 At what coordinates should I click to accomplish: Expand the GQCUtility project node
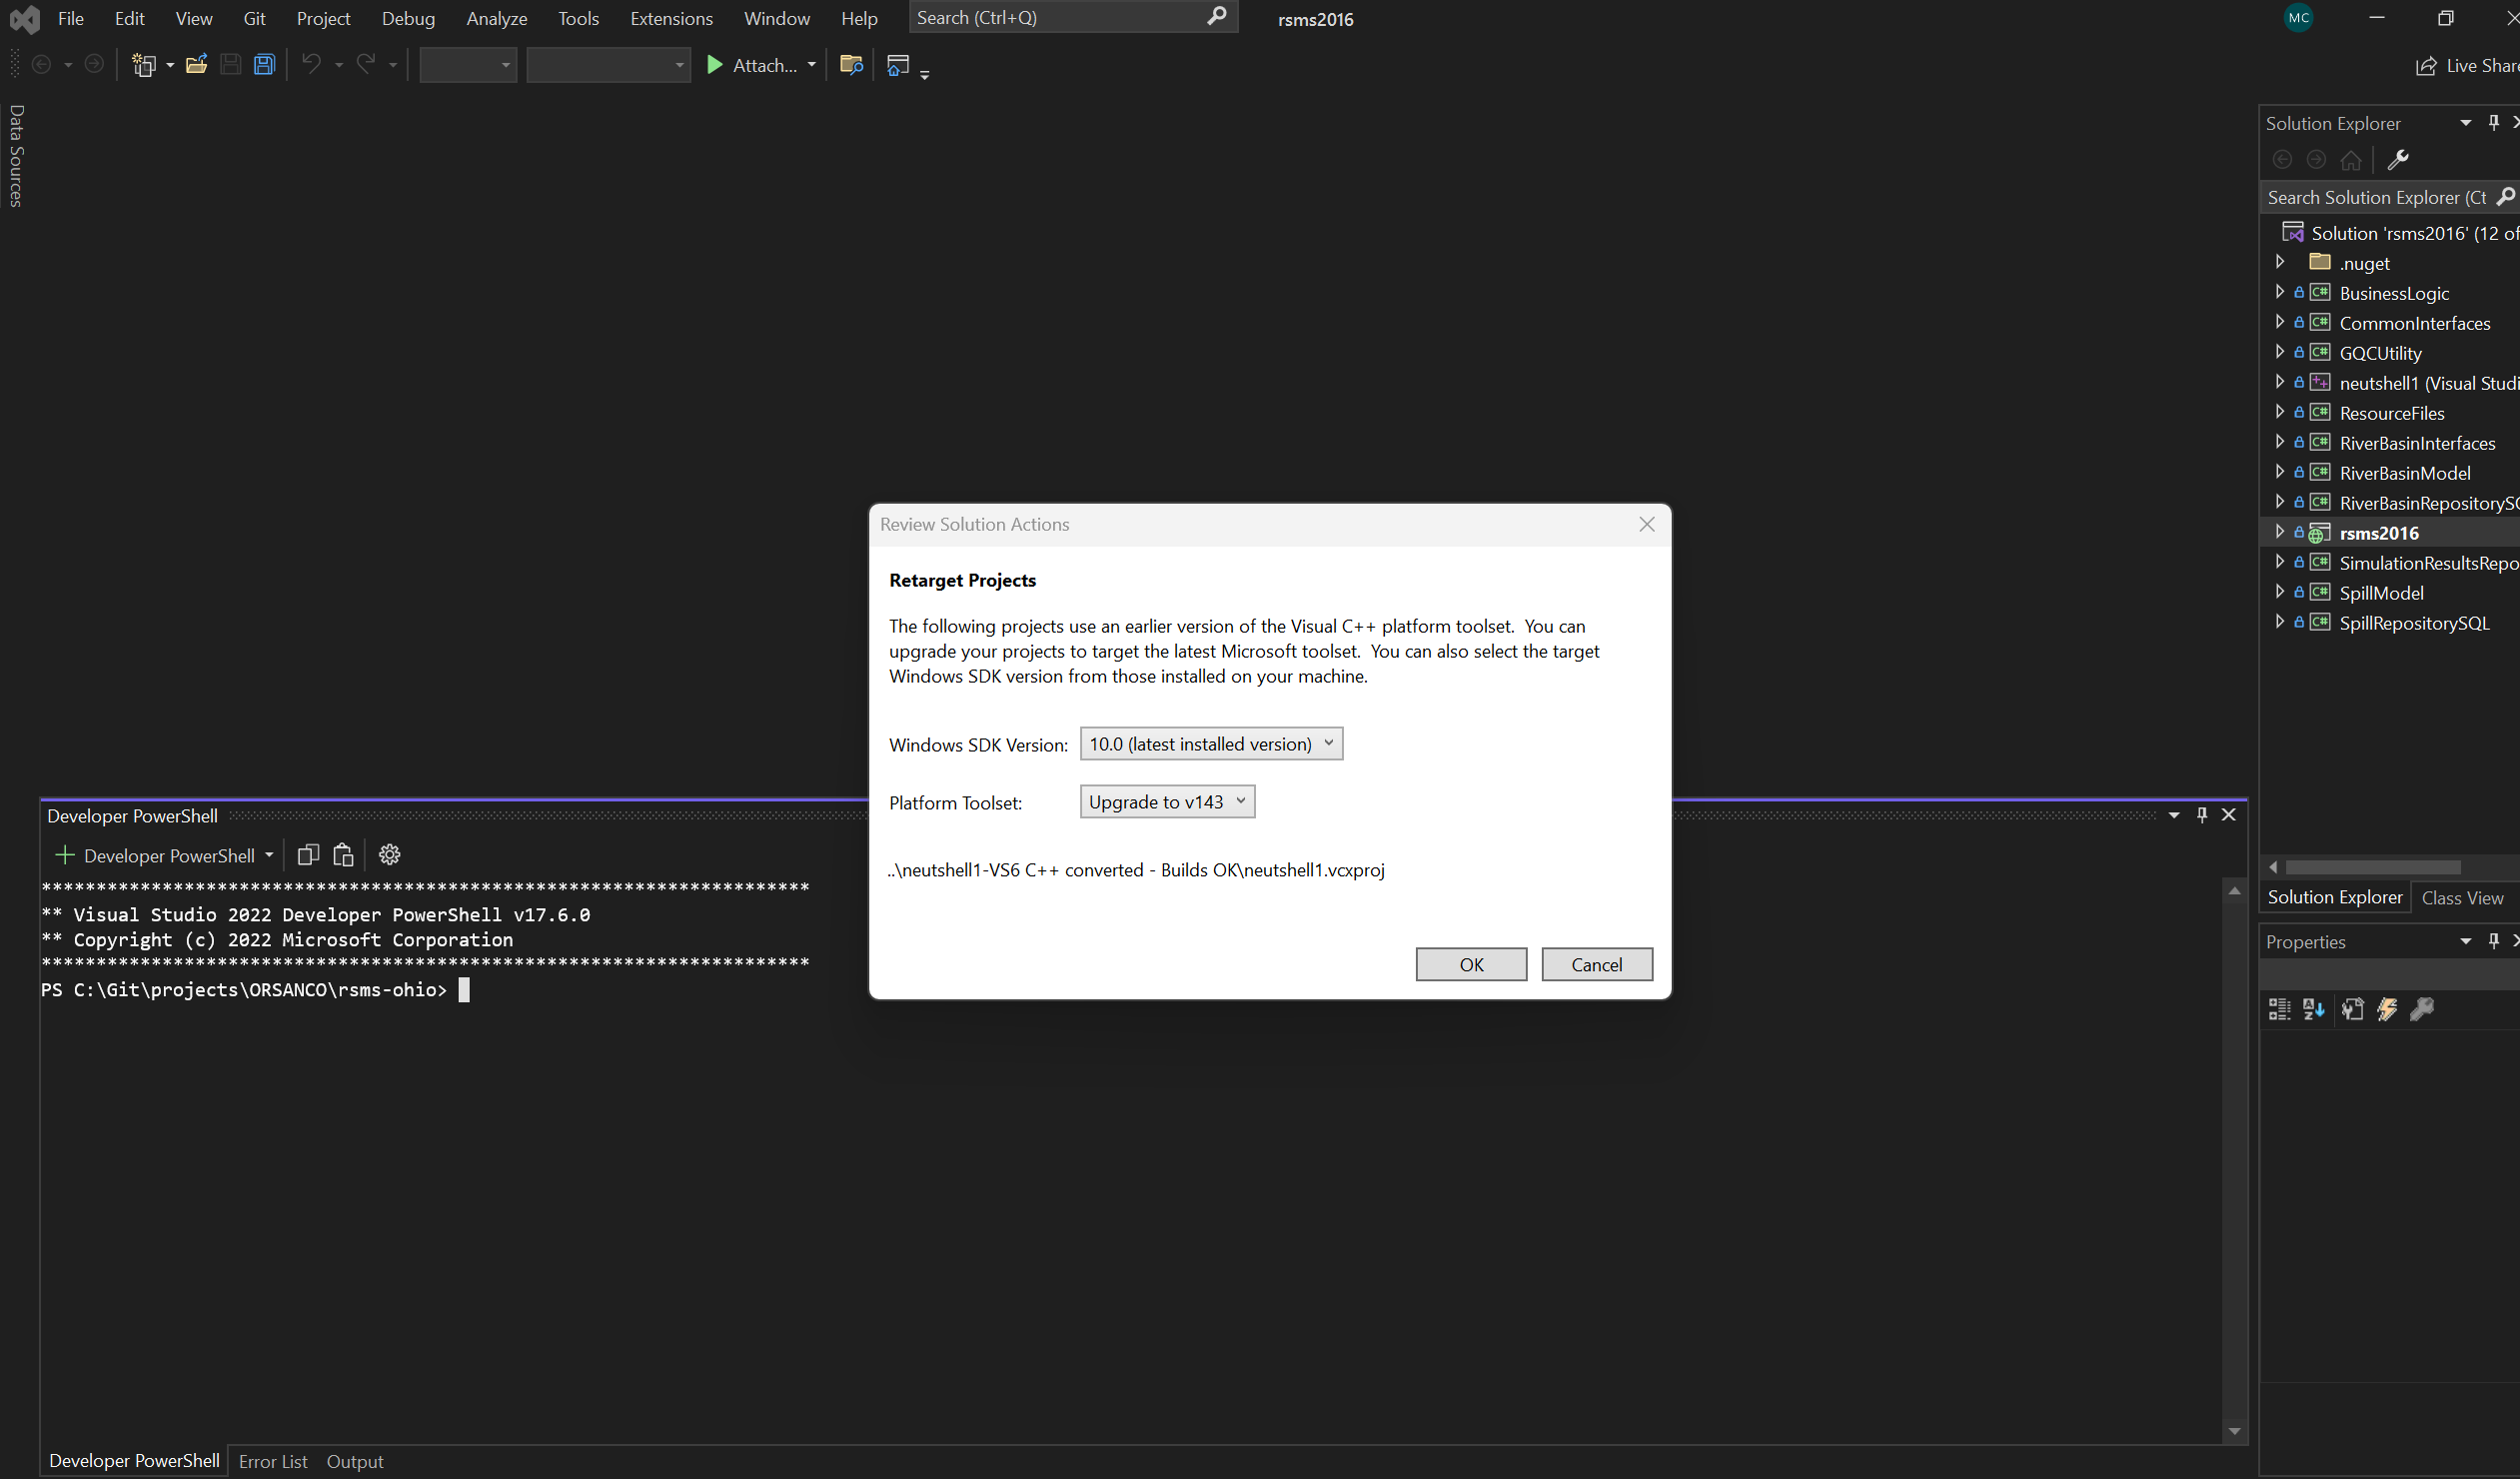coord(2280,352)
